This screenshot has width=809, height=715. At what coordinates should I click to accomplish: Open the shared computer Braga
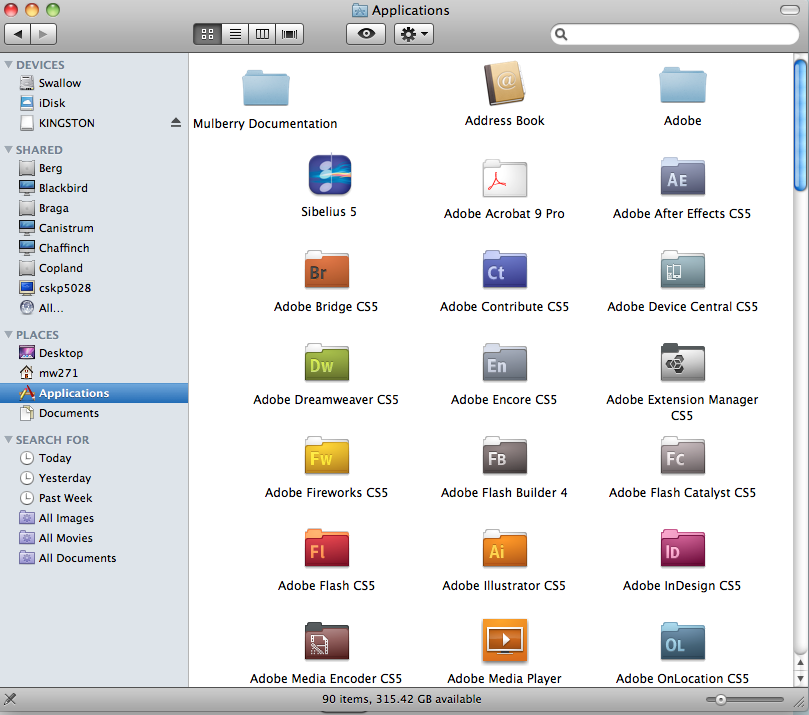[94, 208]
